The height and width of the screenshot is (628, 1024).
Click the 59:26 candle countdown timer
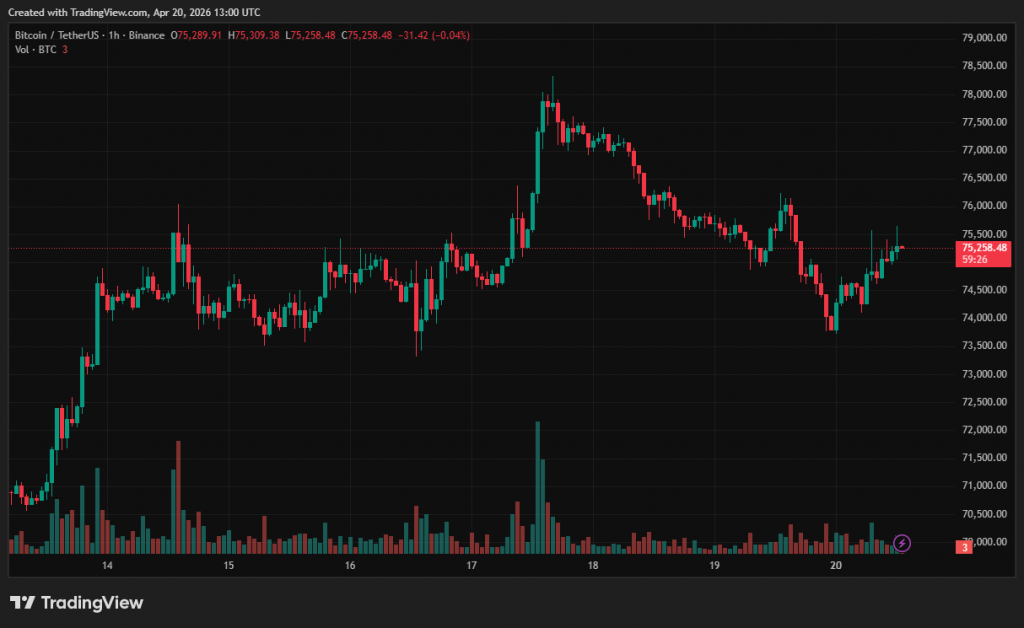(974, 259)
